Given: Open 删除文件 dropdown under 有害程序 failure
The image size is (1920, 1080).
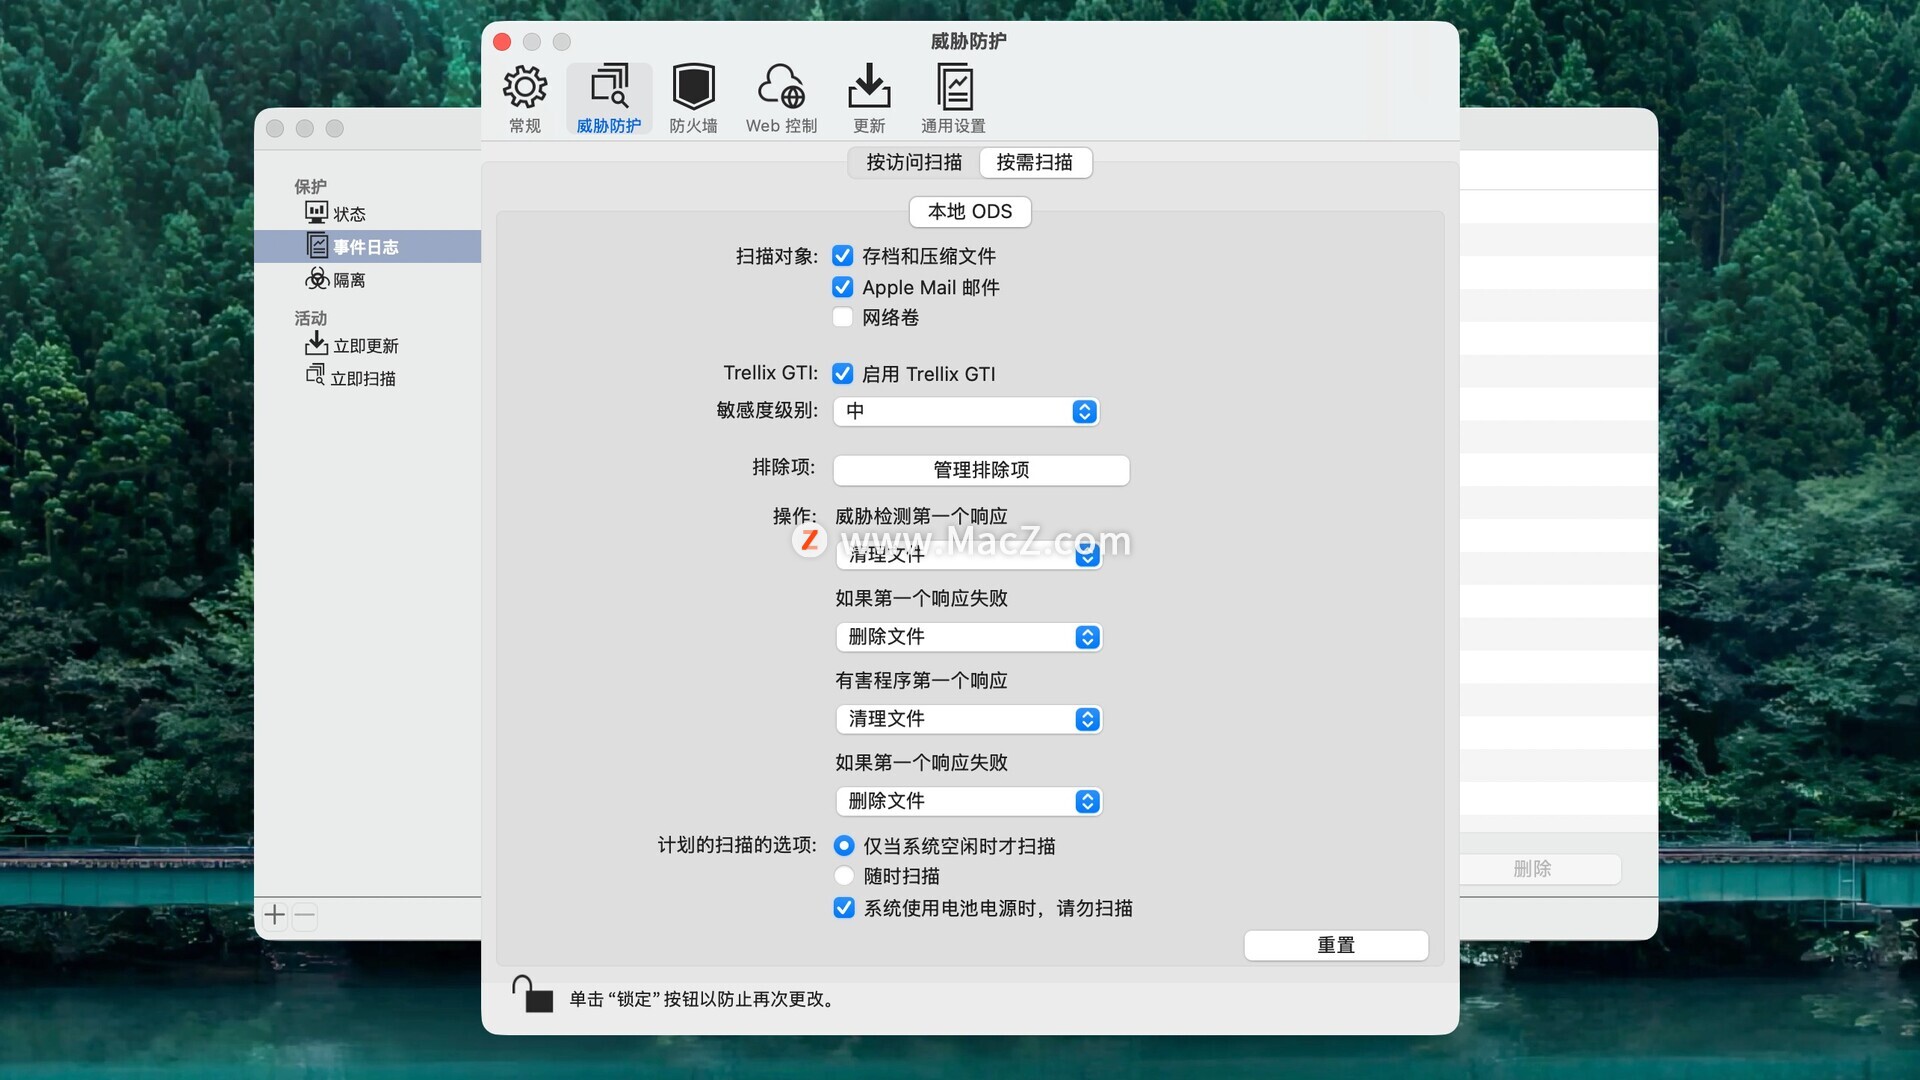Looking at the screenshot, I should pyautogui.click(x=969, y=801).
